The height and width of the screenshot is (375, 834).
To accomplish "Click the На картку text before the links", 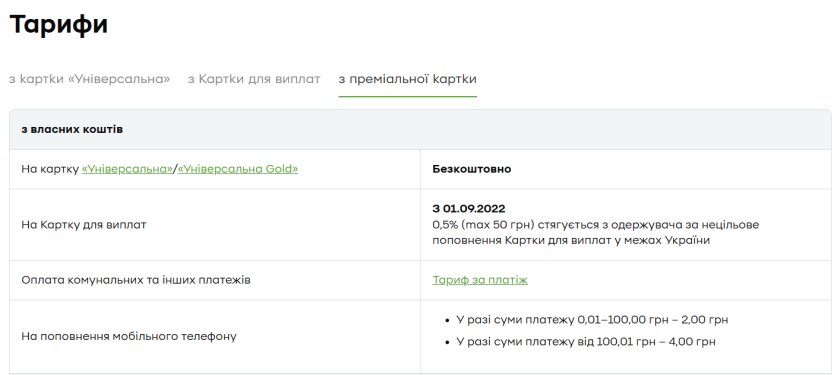I will pyautogui.click(x=50, y=169).
